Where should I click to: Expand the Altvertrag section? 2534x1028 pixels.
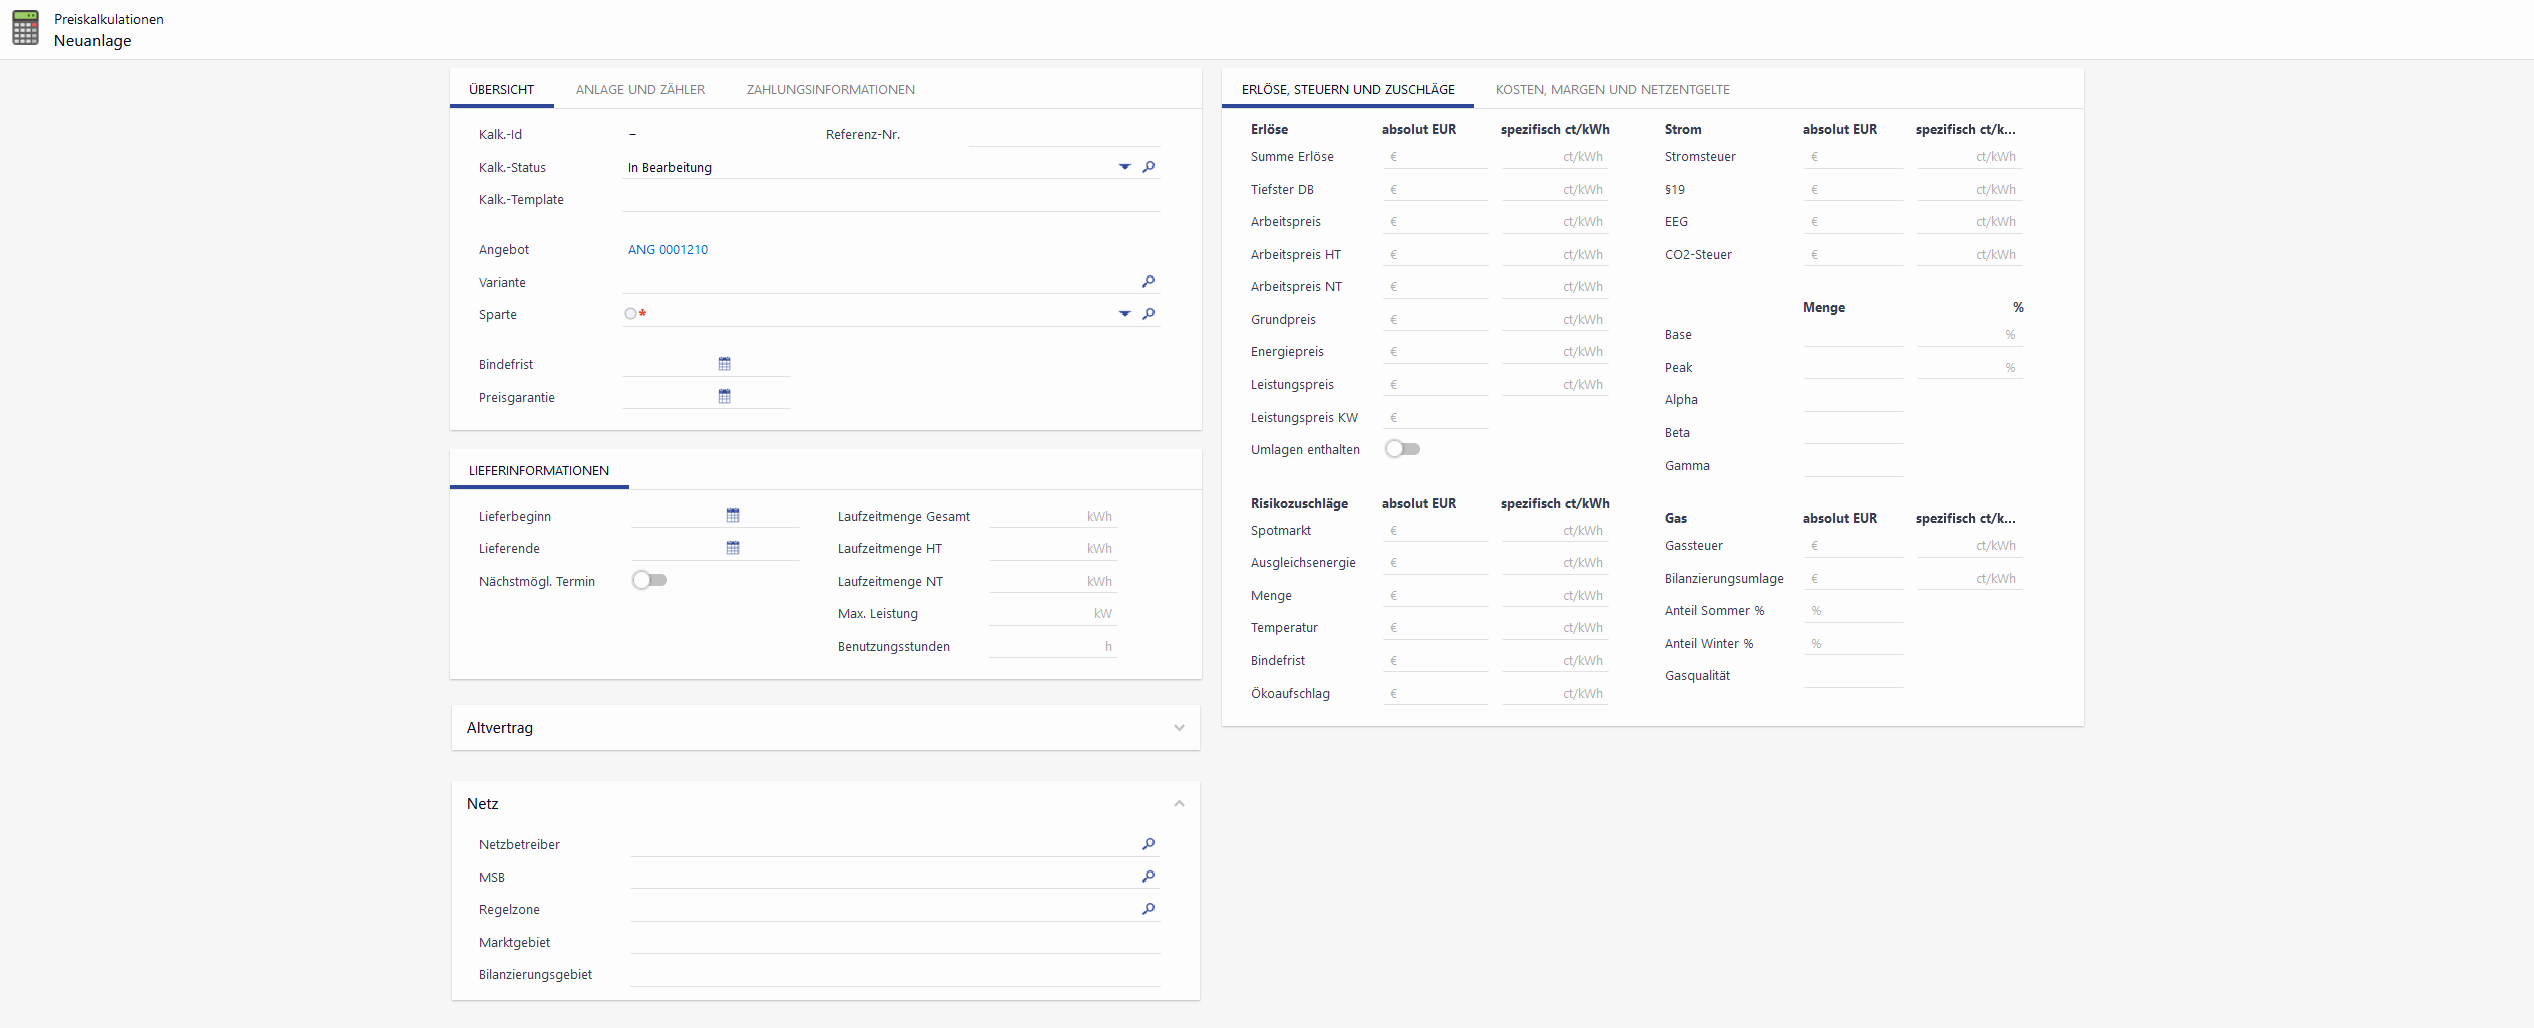(x=1179, y=728)
